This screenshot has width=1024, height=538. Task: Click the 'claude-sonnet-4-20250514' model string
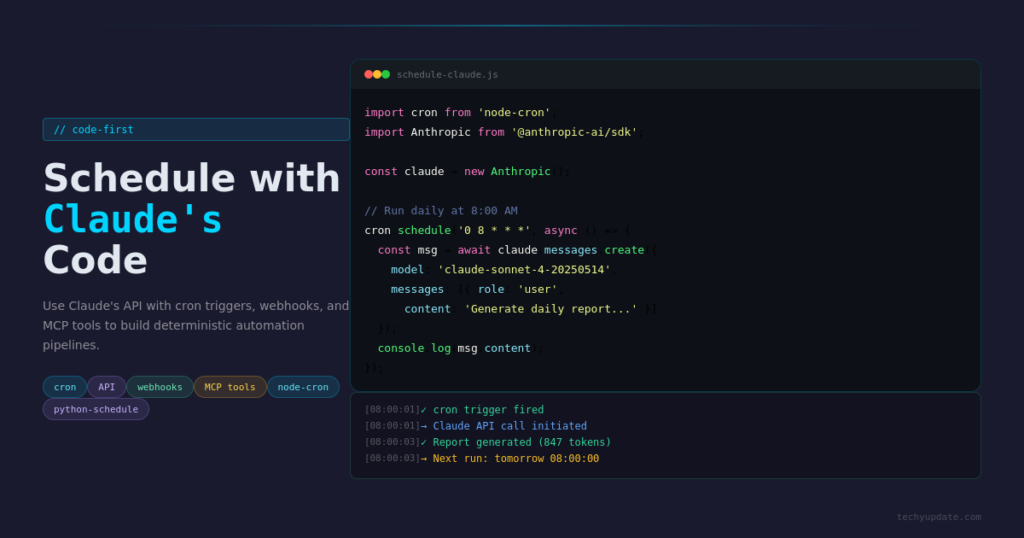(x=524, y=269)
